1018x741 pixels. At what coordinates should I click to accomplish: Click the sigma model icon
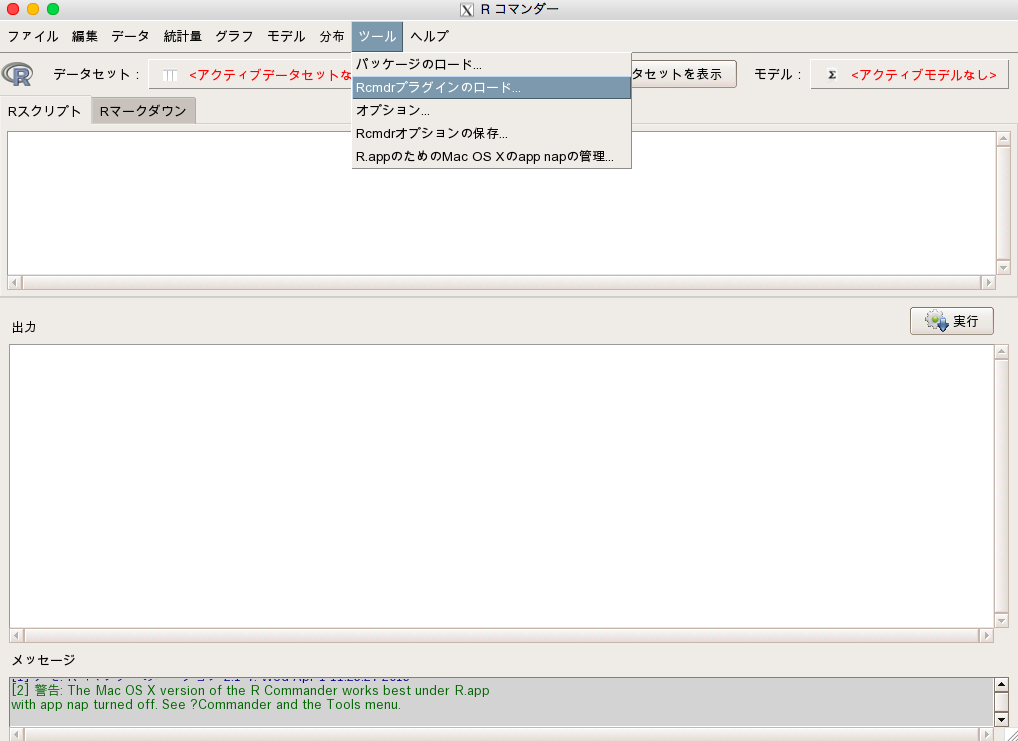pos(832,75)
